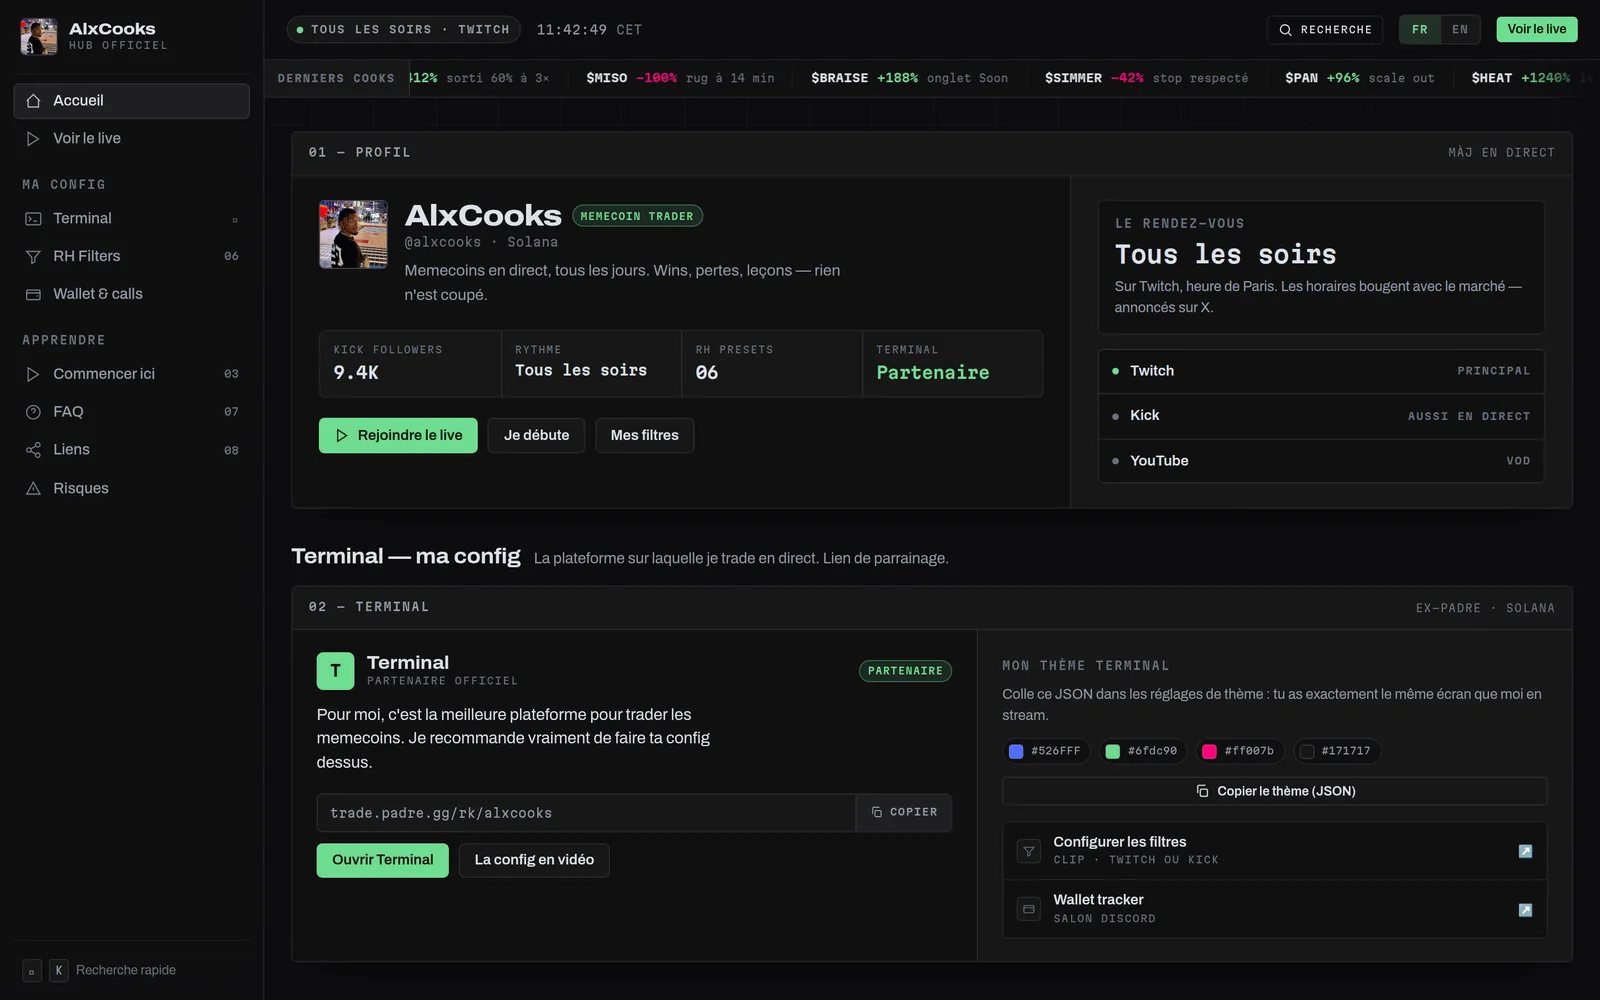1600x1000 pixels.
Task: Open the Configurer les filtres external arrow
Action: pyautogui.click(x=1525, y=851)
